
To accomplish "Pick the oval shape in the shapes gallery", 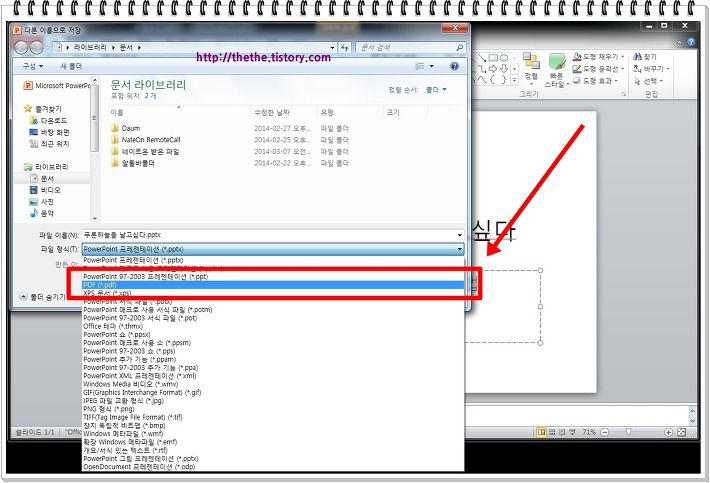I will (504, 58).
